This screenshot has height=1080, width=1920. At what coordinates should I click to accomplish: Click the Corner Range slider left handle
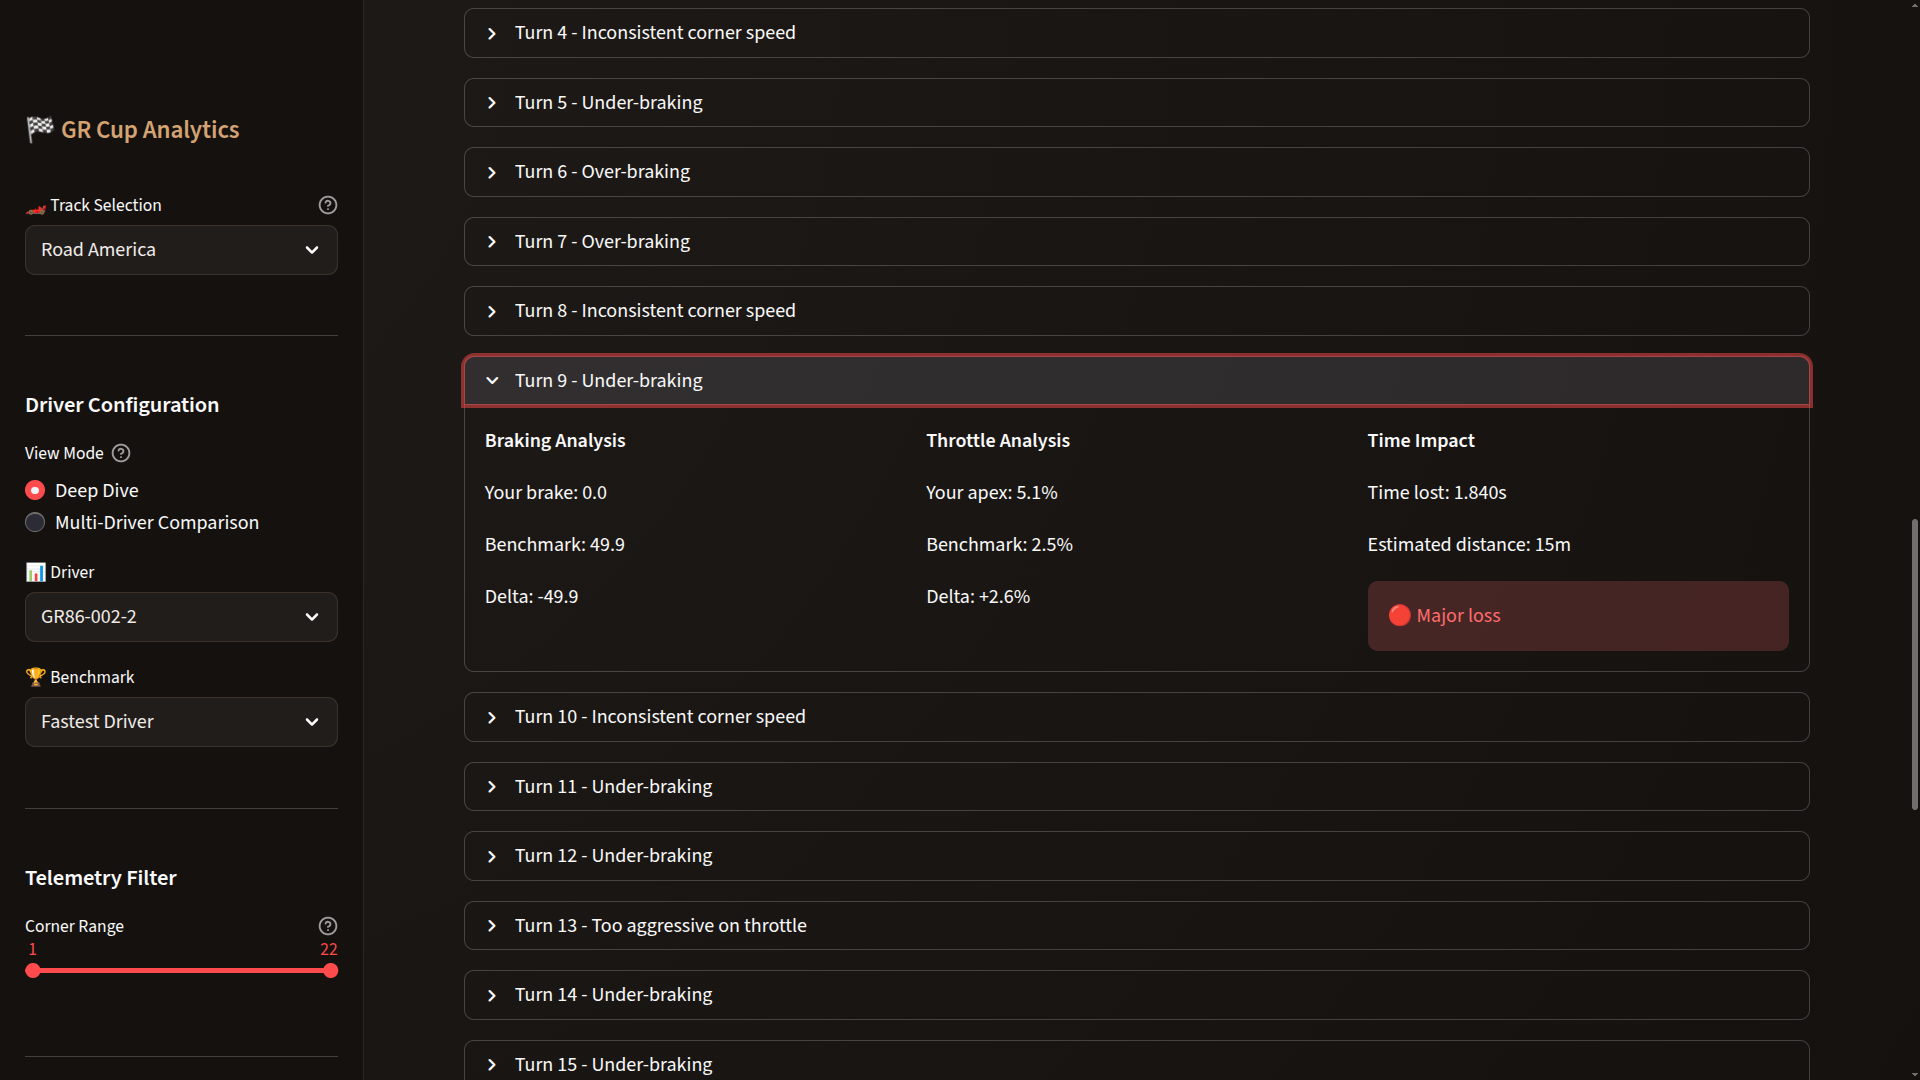(33, 971)
